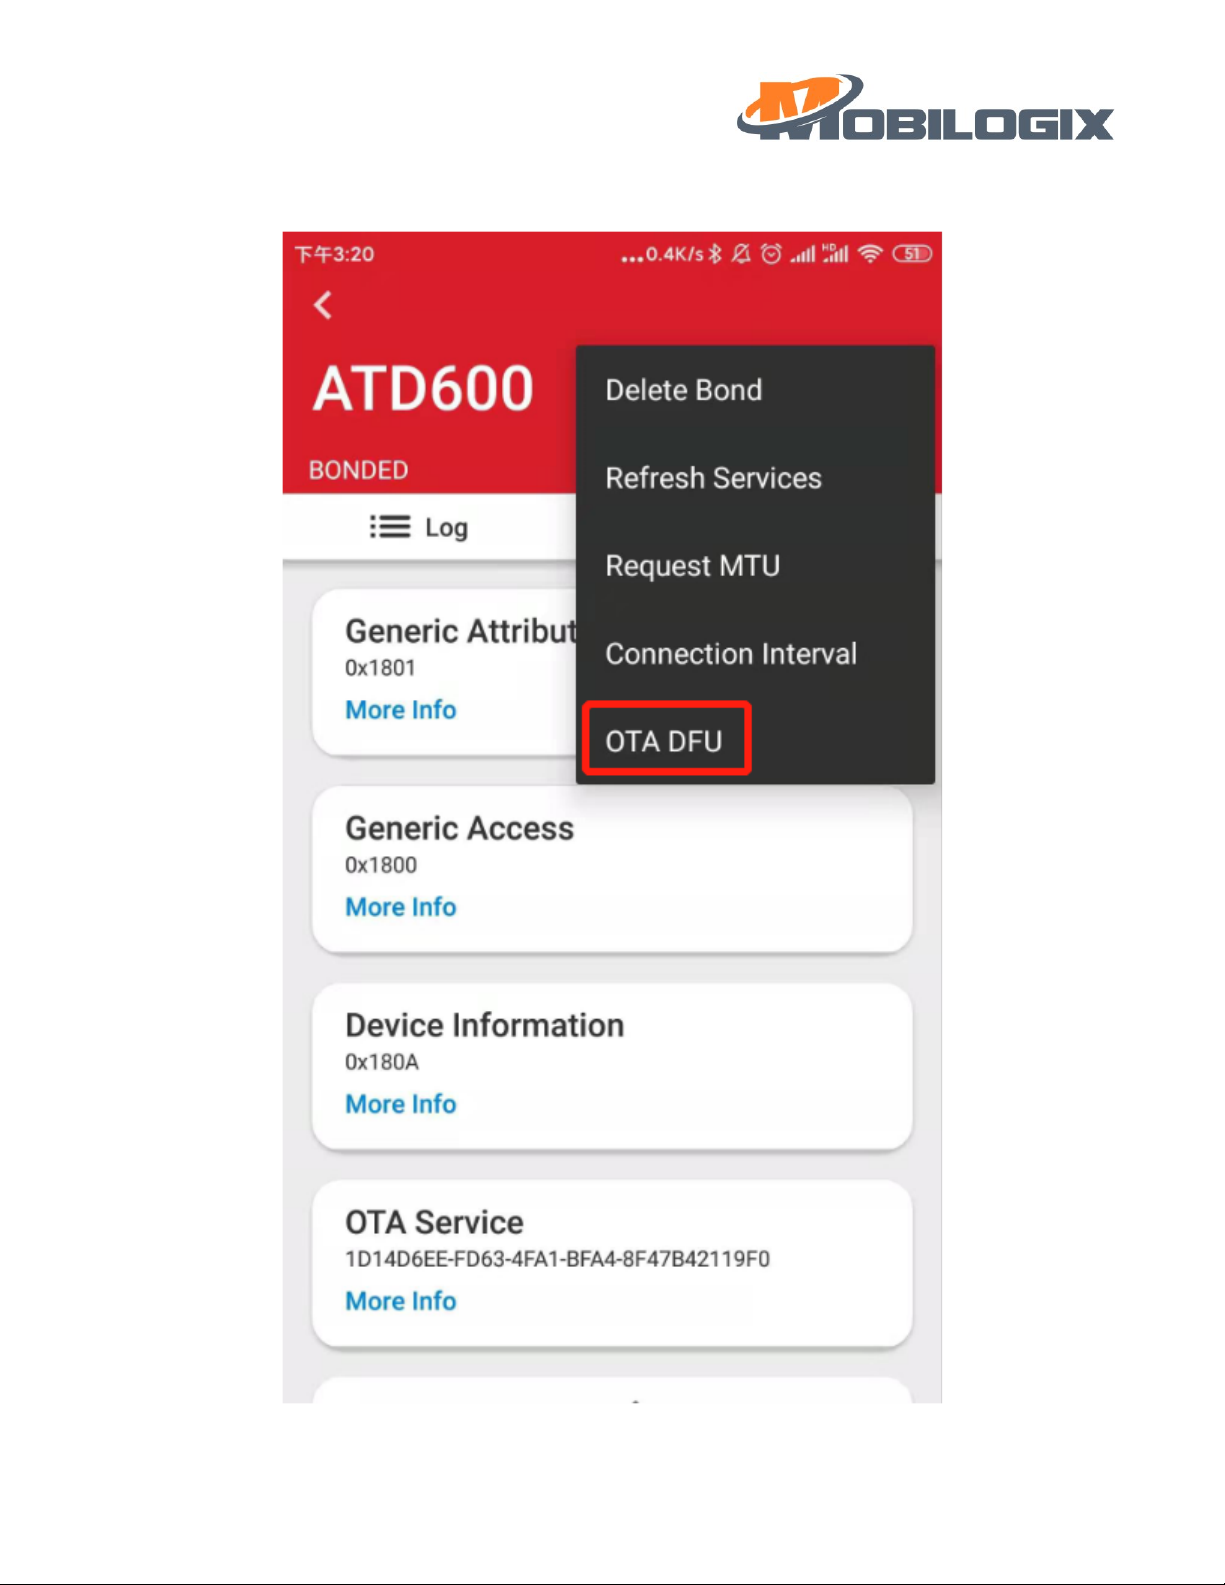The image size is (1225, 1585).
Task: Tap the battery indicator icon
Action: click(912, 254)
